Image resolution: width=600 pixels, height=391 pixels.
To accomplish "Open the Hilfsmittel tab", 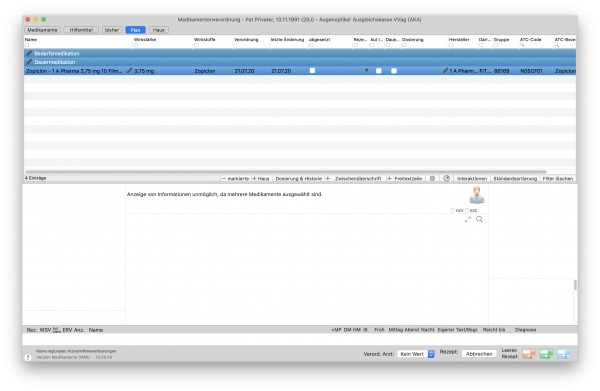I will pyautogui.click(x=81, y=30).
